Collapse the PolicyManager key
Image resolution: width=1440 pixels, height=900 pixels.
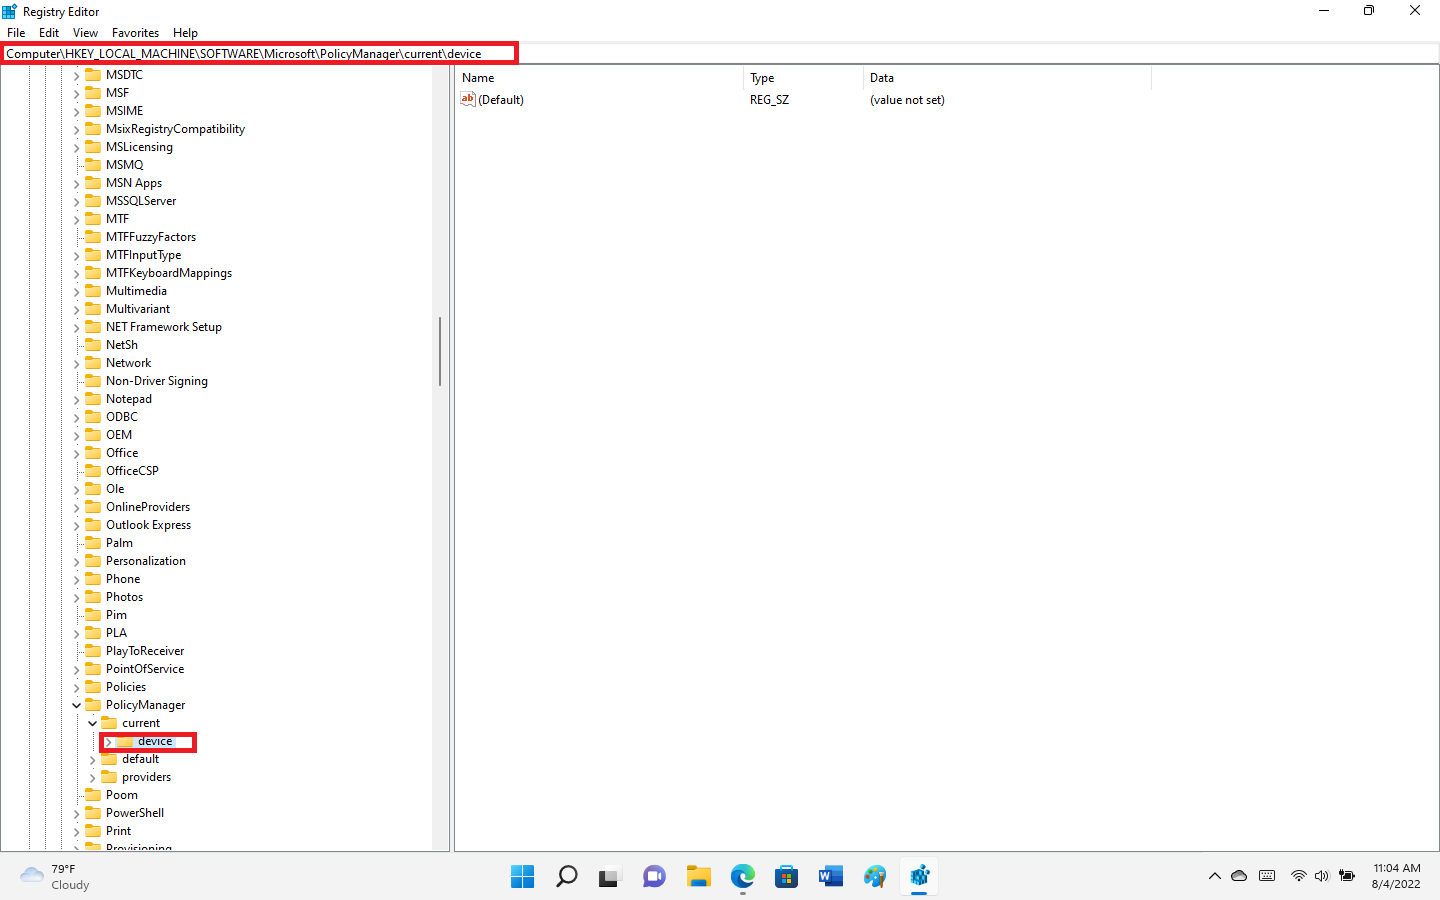(76, 705)
